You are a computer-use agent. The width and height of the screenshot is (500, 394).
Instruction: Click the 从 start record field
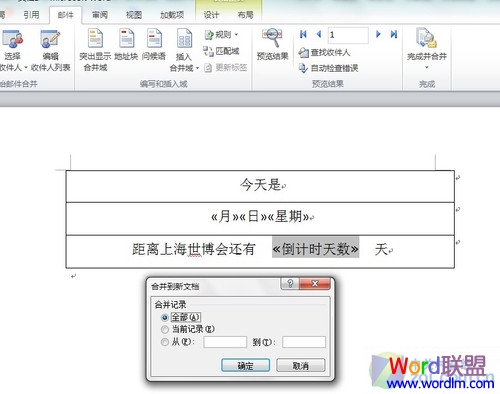(x=225, y=342)
